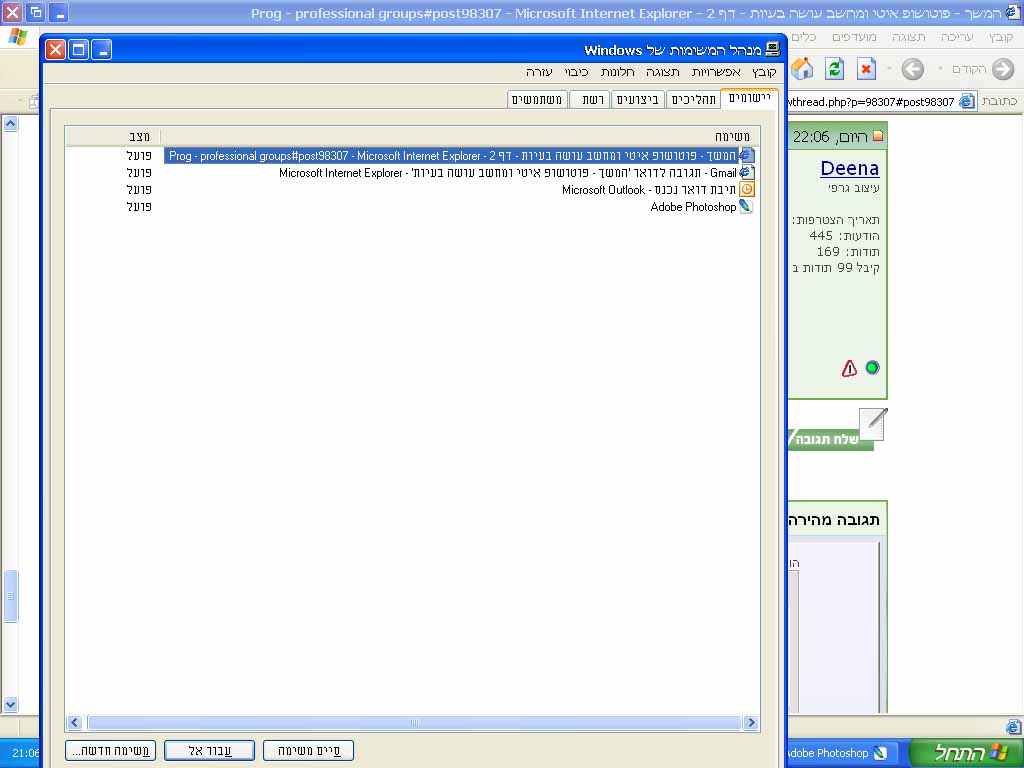Click the task list scrollbar right arrow
The width and height of the screenshot is (1024, 768).
click(x=750, y=722)
